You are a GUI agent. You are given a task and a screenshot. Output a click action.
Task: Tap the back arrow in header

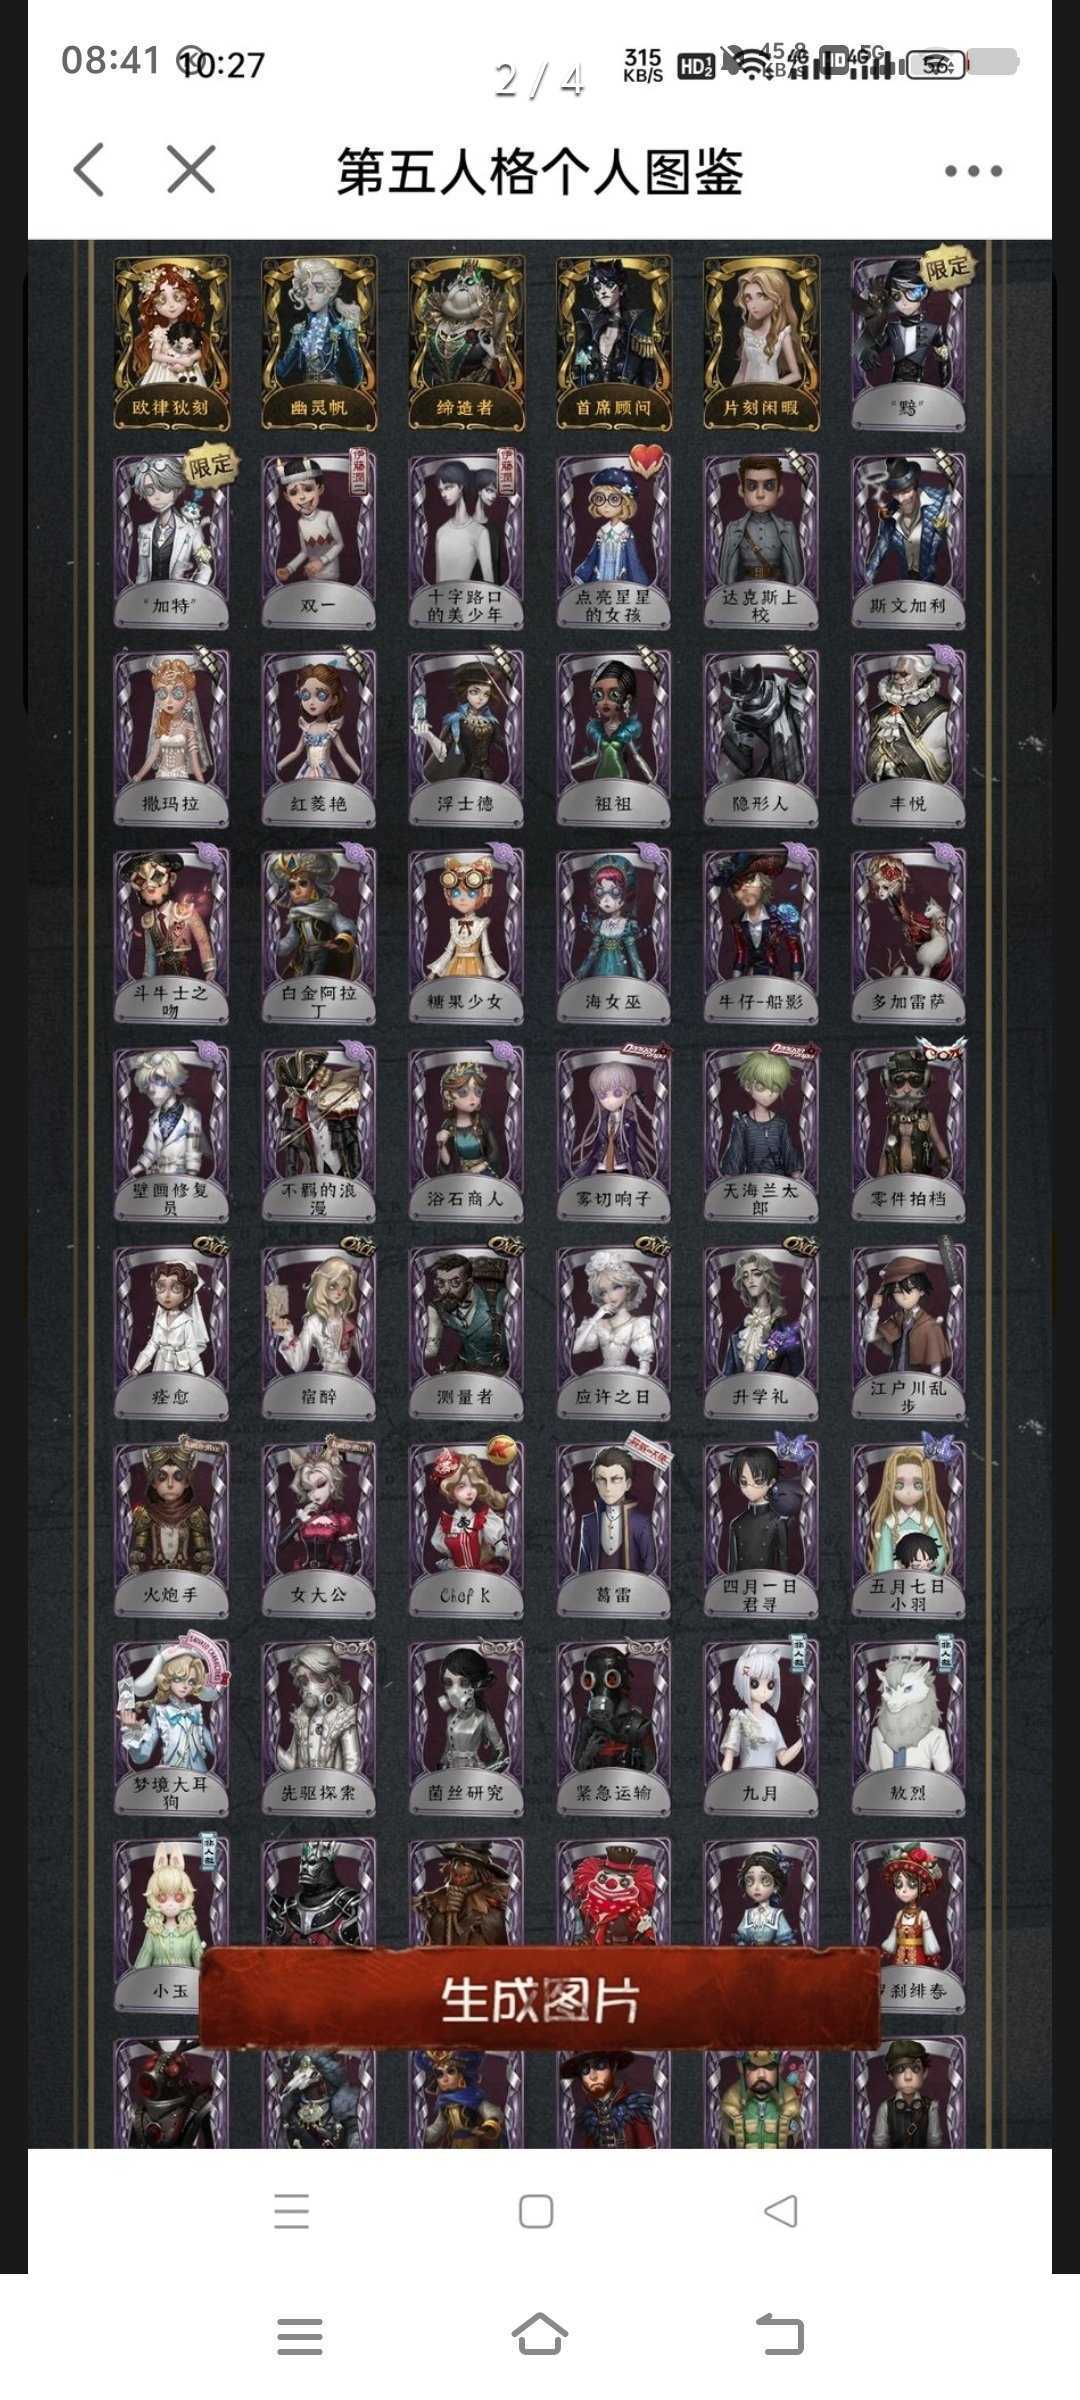point(89,169)
